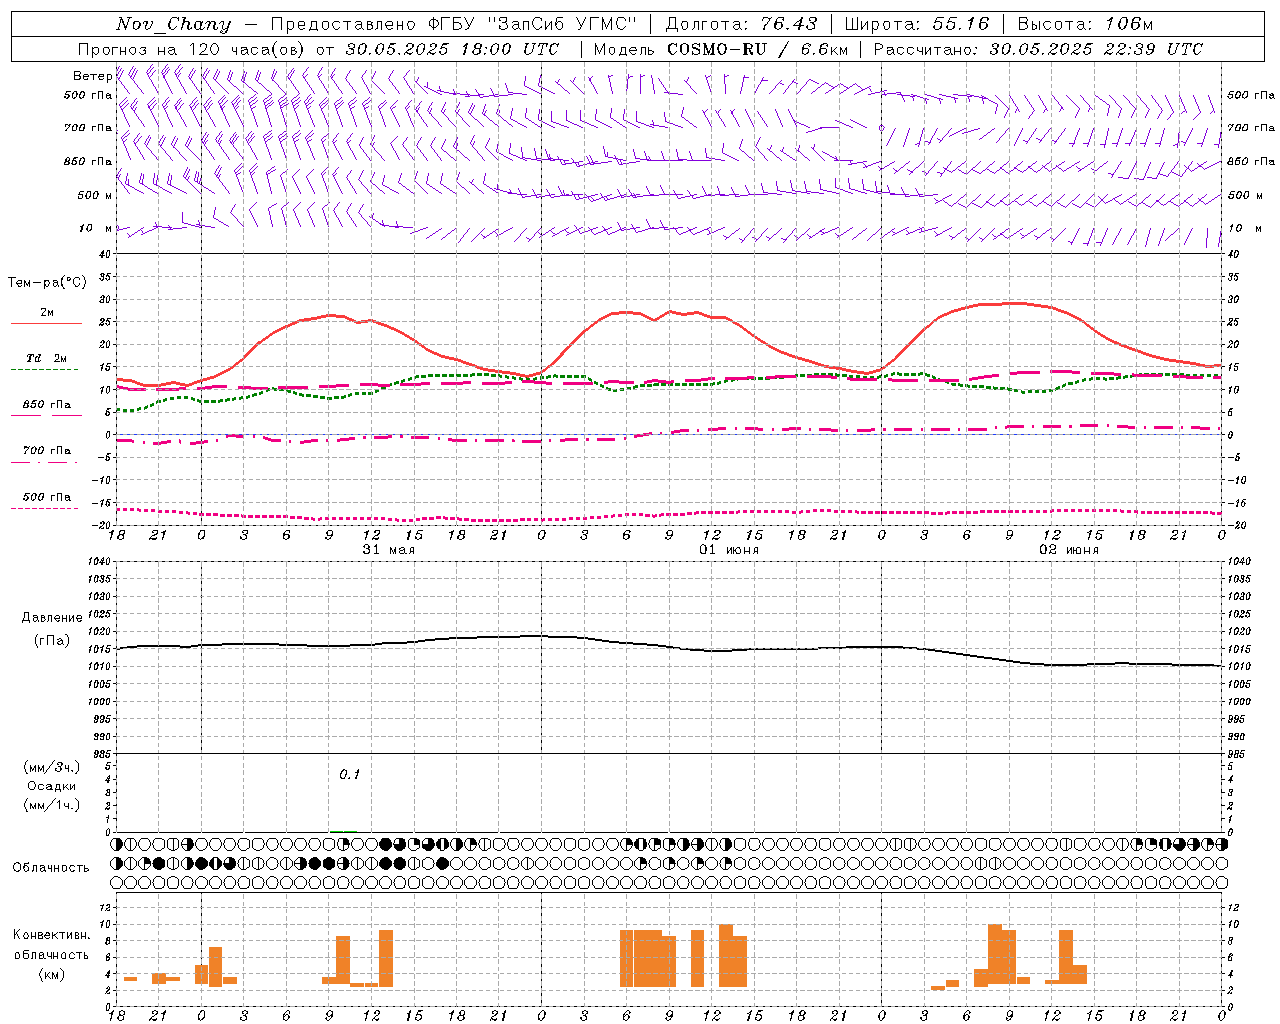Viewport: 1280px width, 1024px height.
Task: Click the 'Td 2м' dew point legend entry
Action: click(47, 358)
